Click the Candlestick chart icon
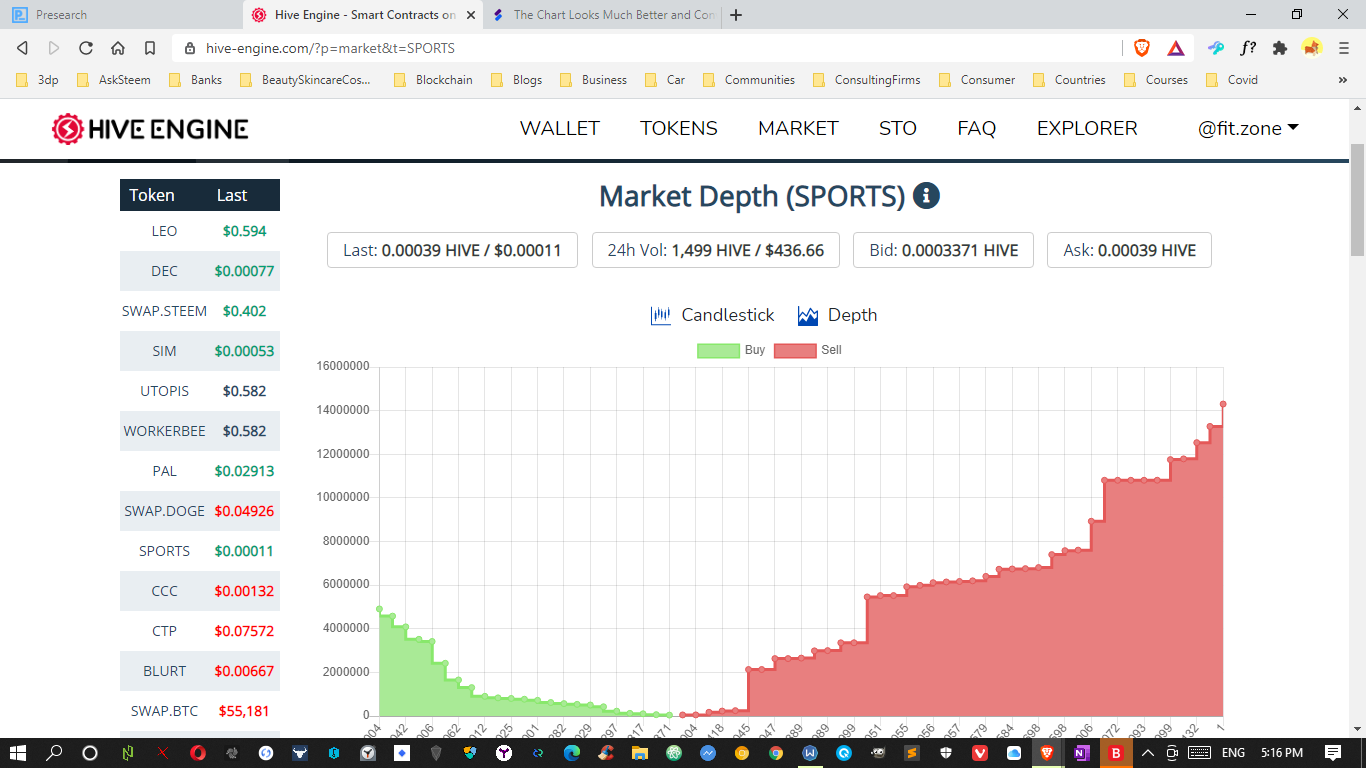The image size is (1366, 768). [x=660, y=316]
